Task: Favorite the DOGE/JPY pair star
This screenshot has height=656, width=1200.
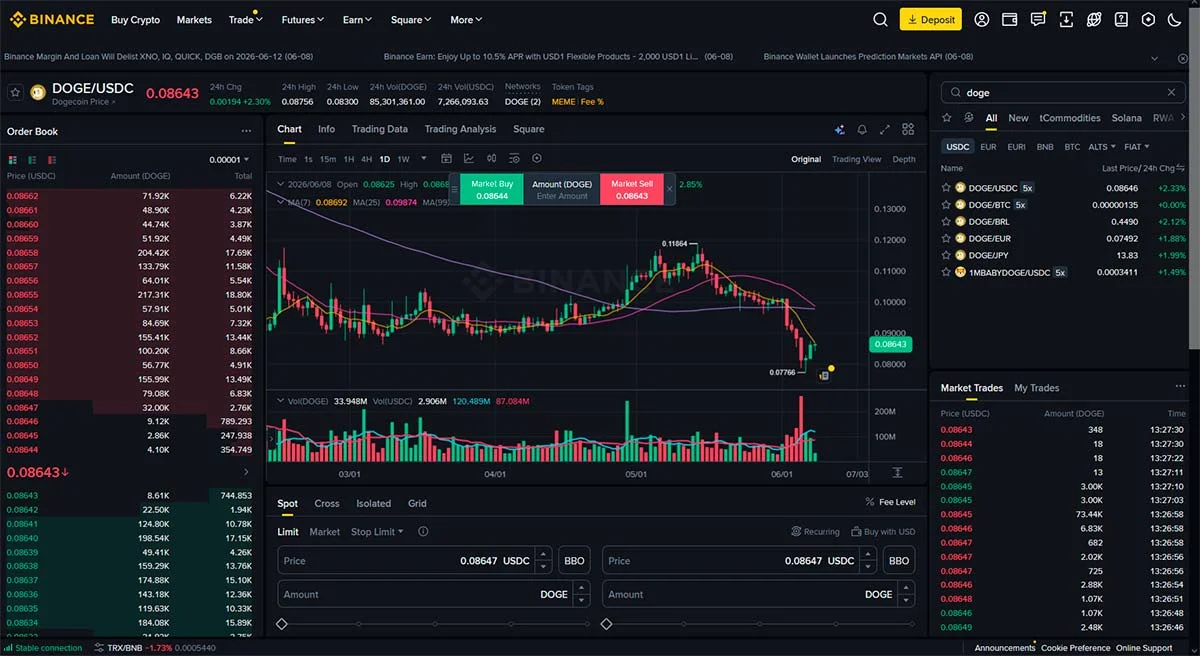Action: tap(946, 255)
